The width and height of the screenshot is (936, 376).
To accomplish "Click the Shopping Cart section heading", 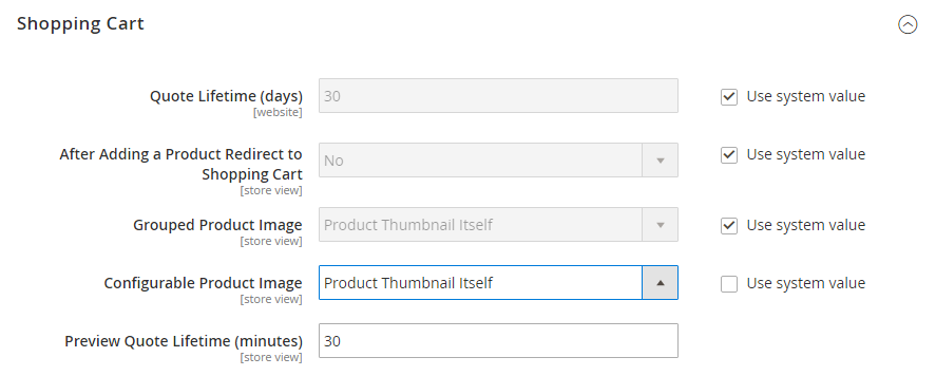I will [81, 24].
